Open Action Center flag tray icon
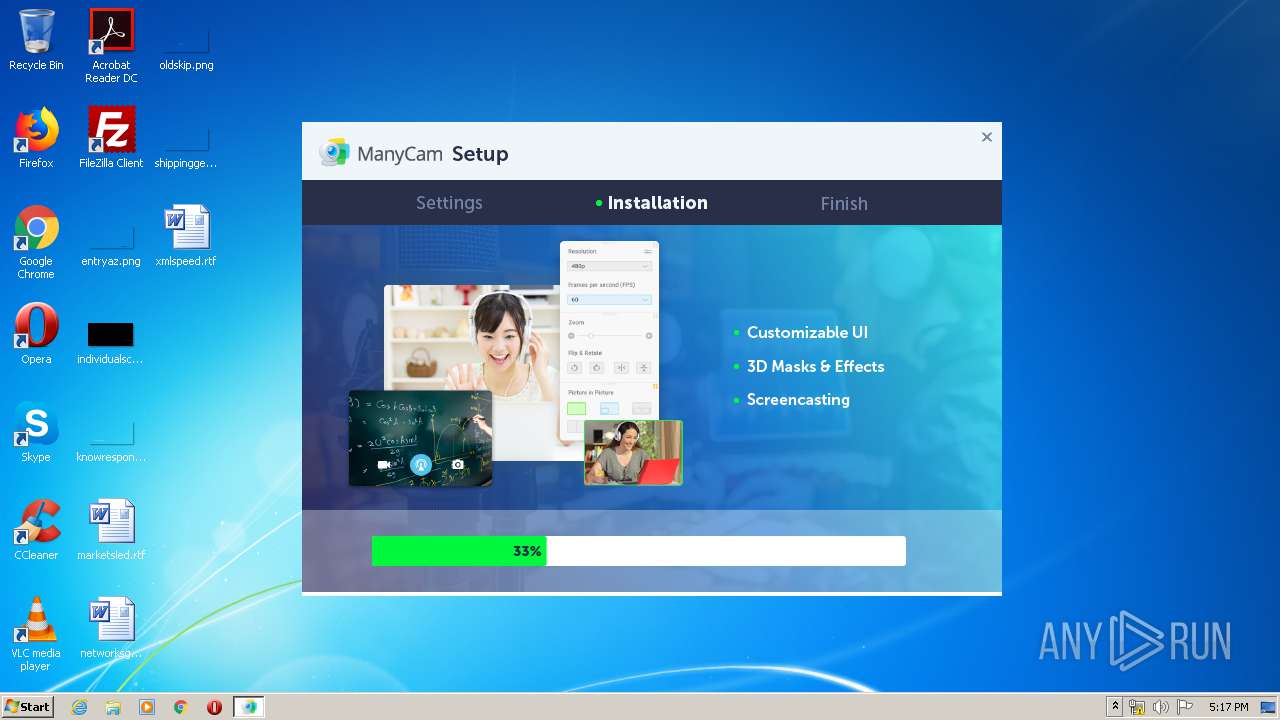The image size is (1280, 720). 1185,707
